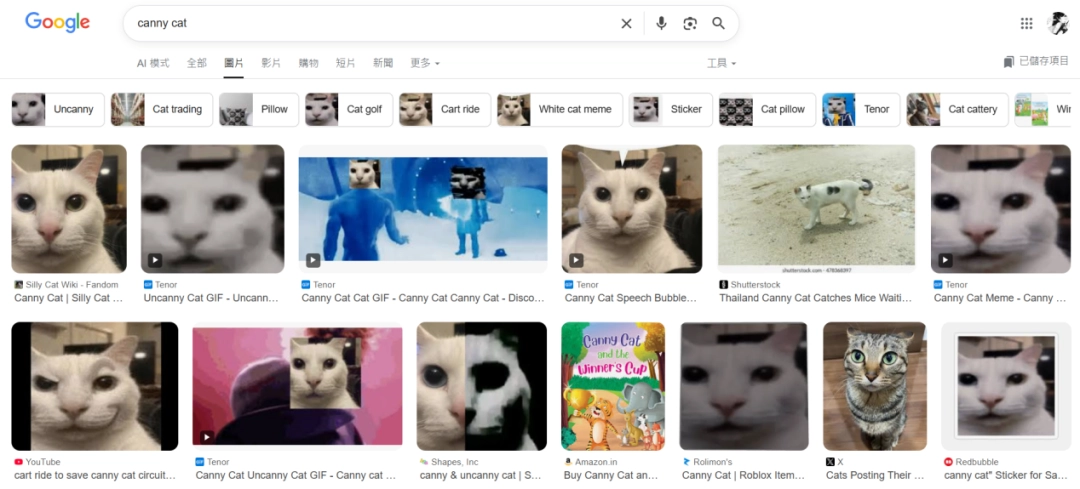Image resolution: width=1080 pixels, height=489 pixels.
Task: Open the Shutterstock Thailand cat image
Action: point(816,208)
